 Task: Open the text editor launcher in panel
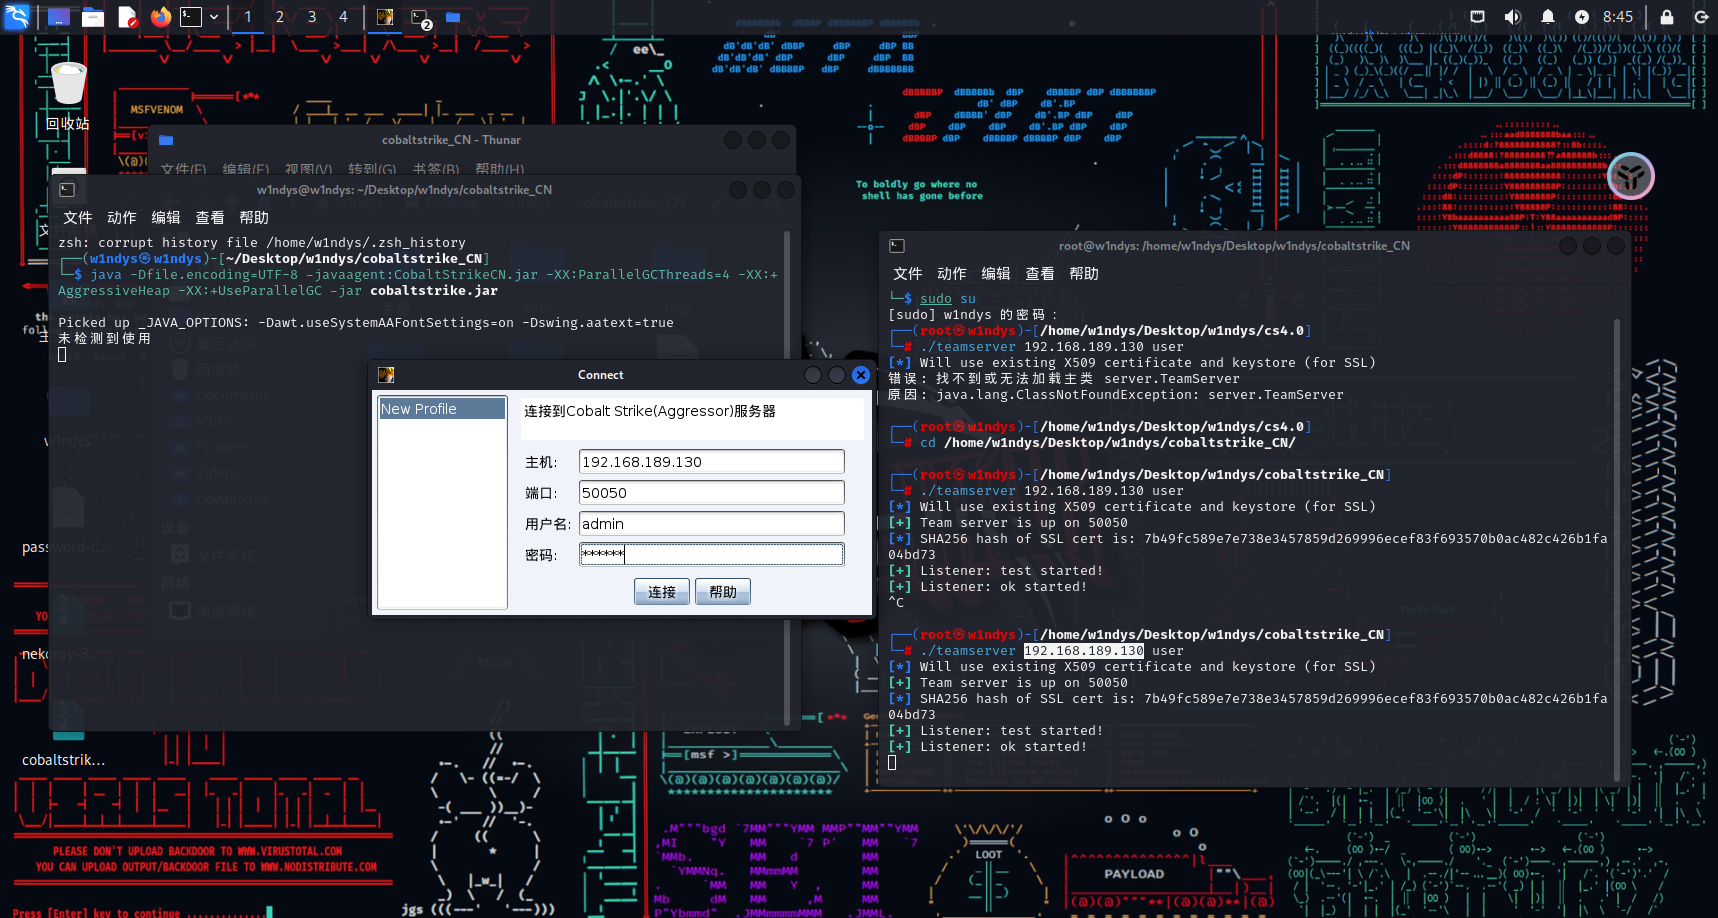127,17
